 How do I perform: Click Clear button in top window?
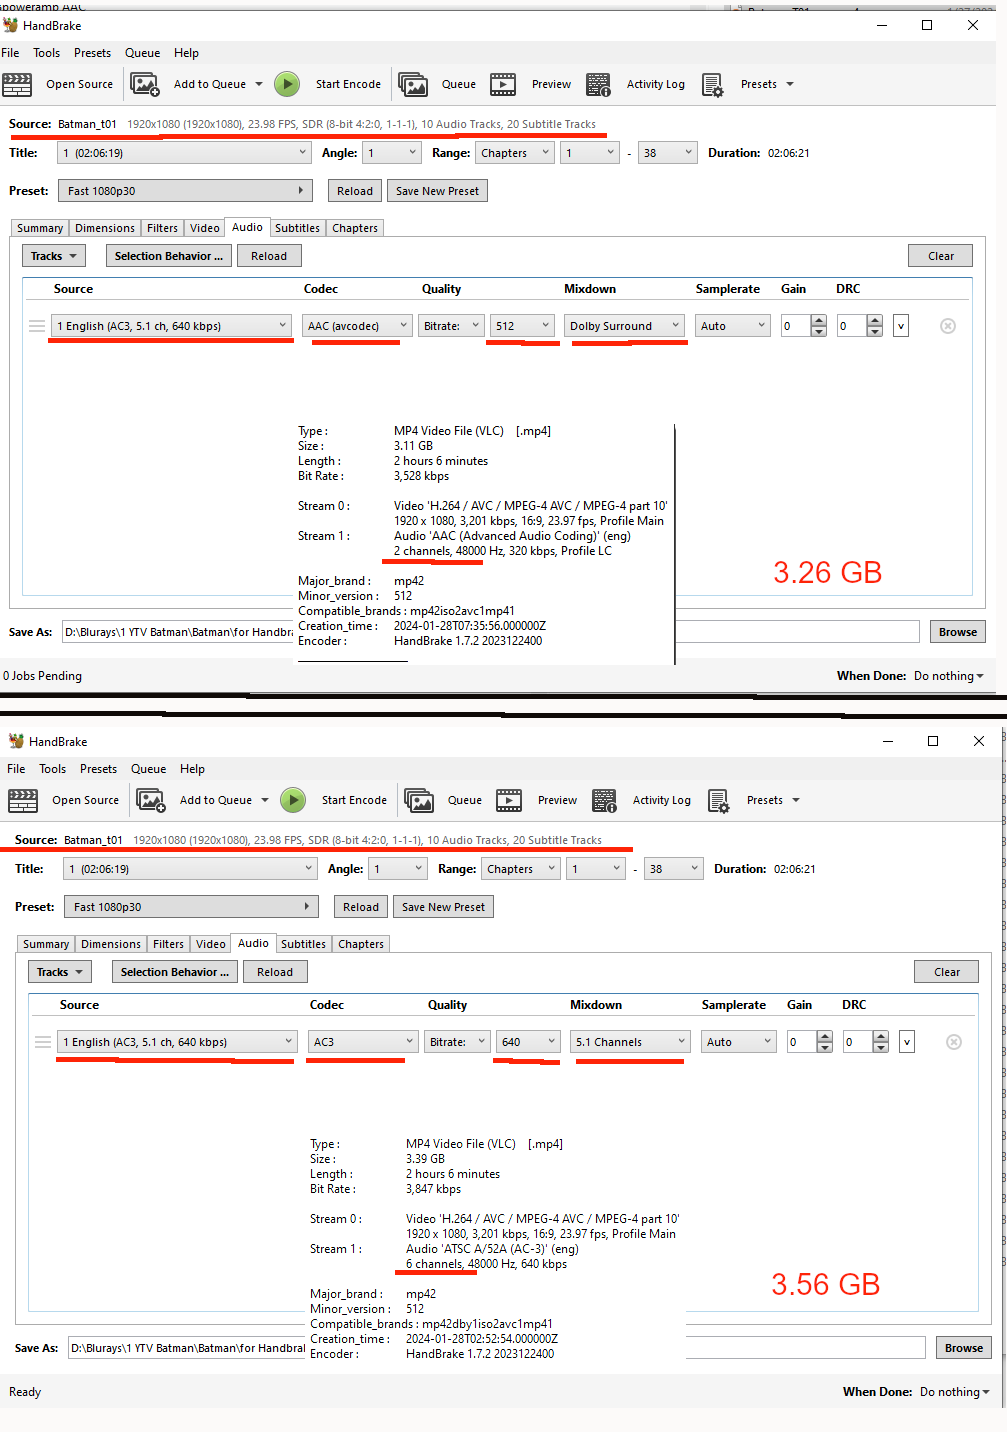tap(941, 256)
